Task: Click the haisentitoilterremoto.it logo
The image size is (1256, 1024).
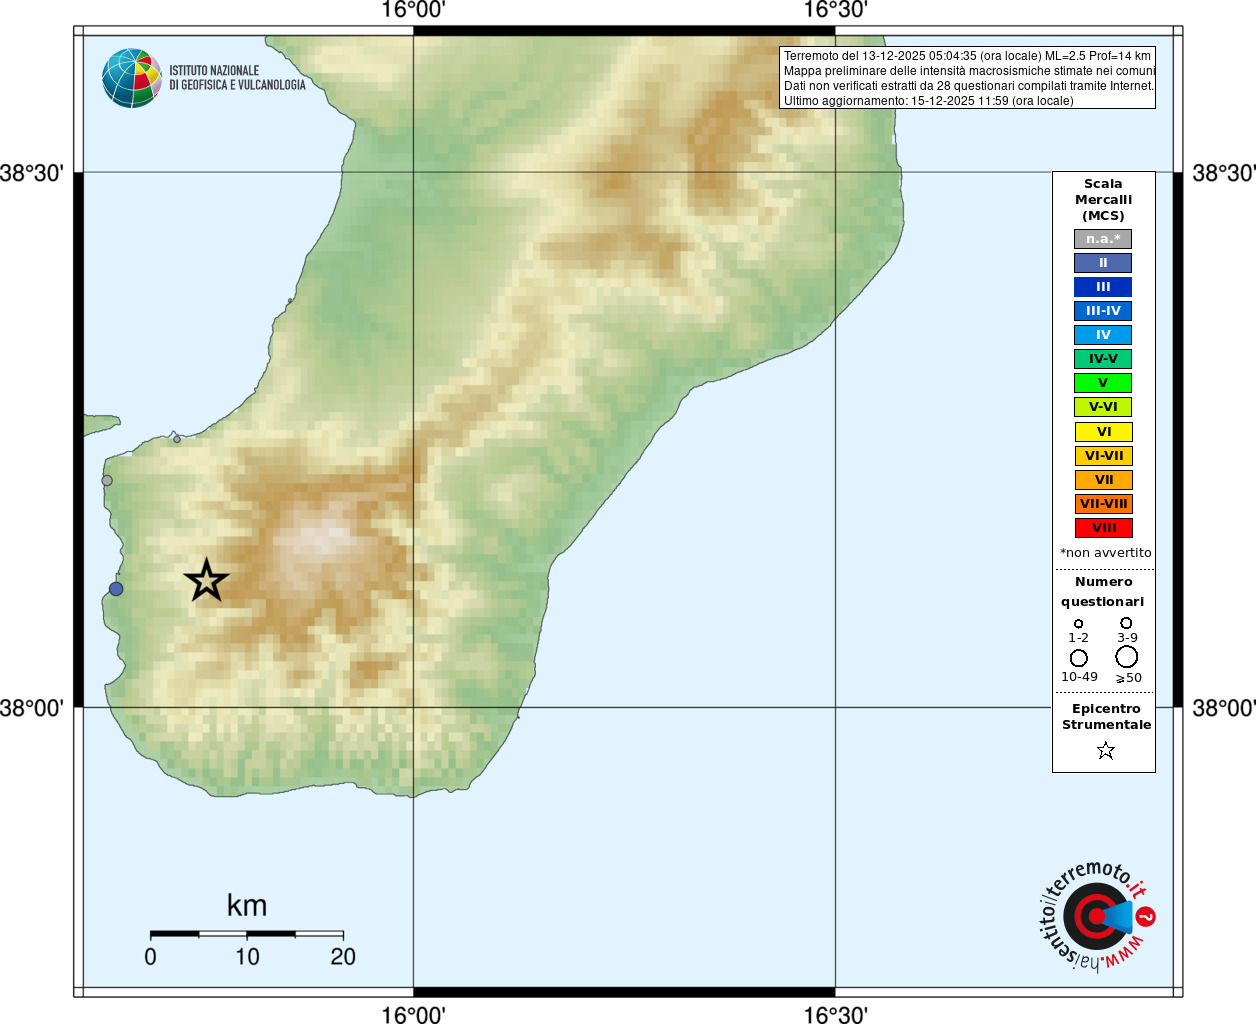Action: [1097, 916]
